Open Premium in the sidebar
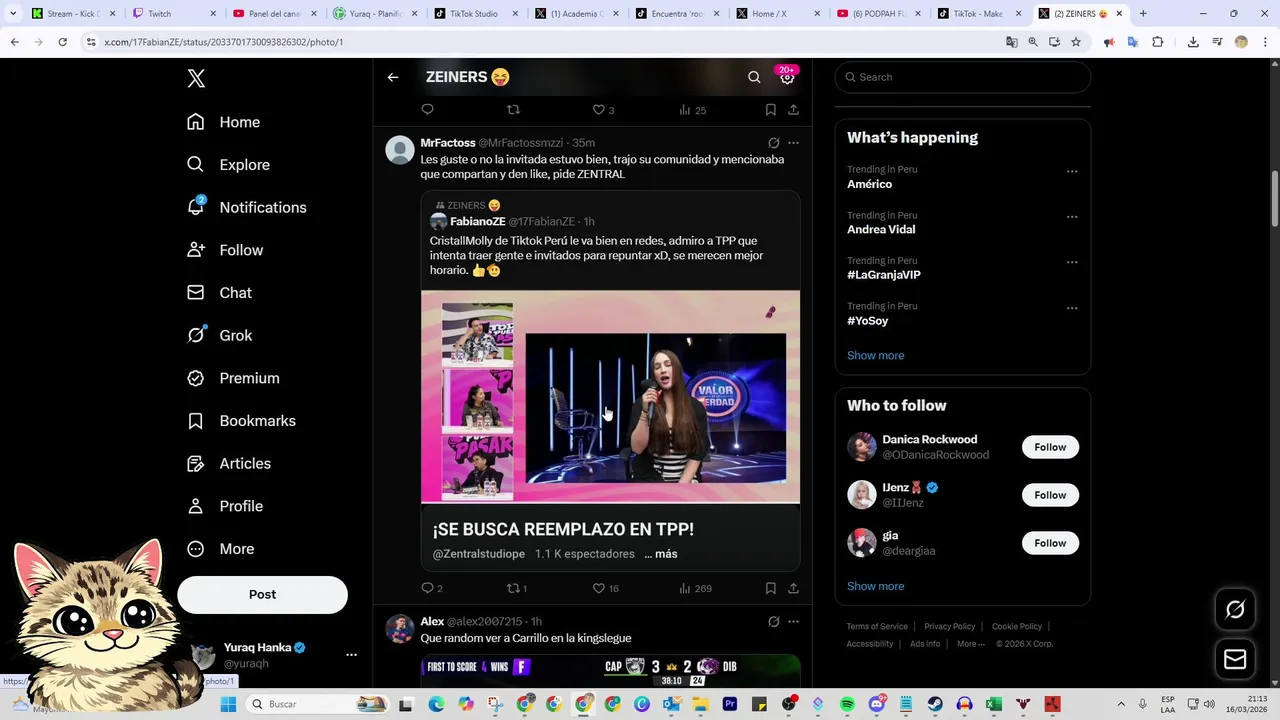The image size is (1280, 720). pyautogui.click(x=233, y=378)
